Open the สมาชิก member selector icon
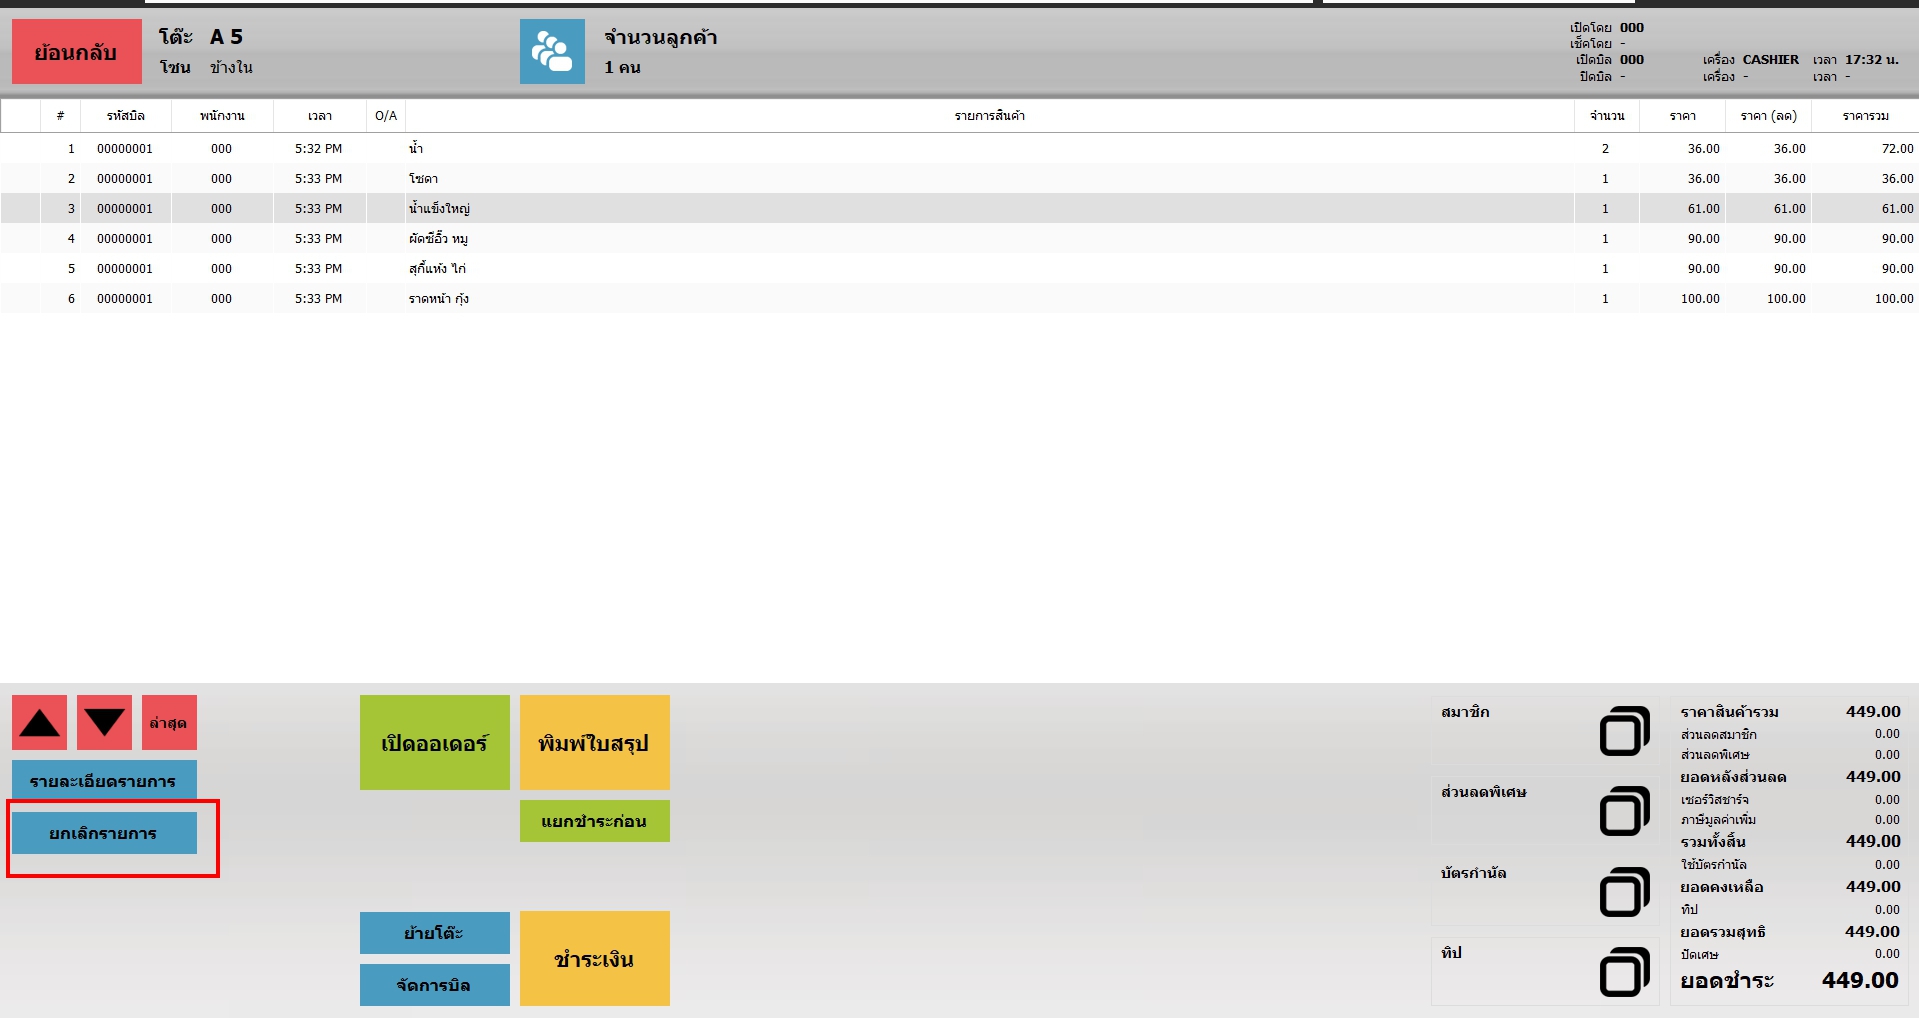Image resolution: width=1919 pixels, height=1018 pixels. 1624,731
